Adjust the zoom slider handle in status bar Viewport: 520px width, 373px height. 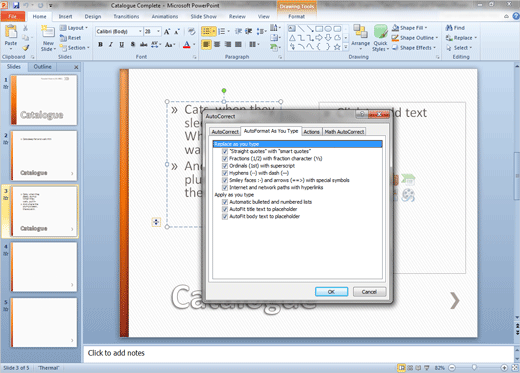[474, 368]
